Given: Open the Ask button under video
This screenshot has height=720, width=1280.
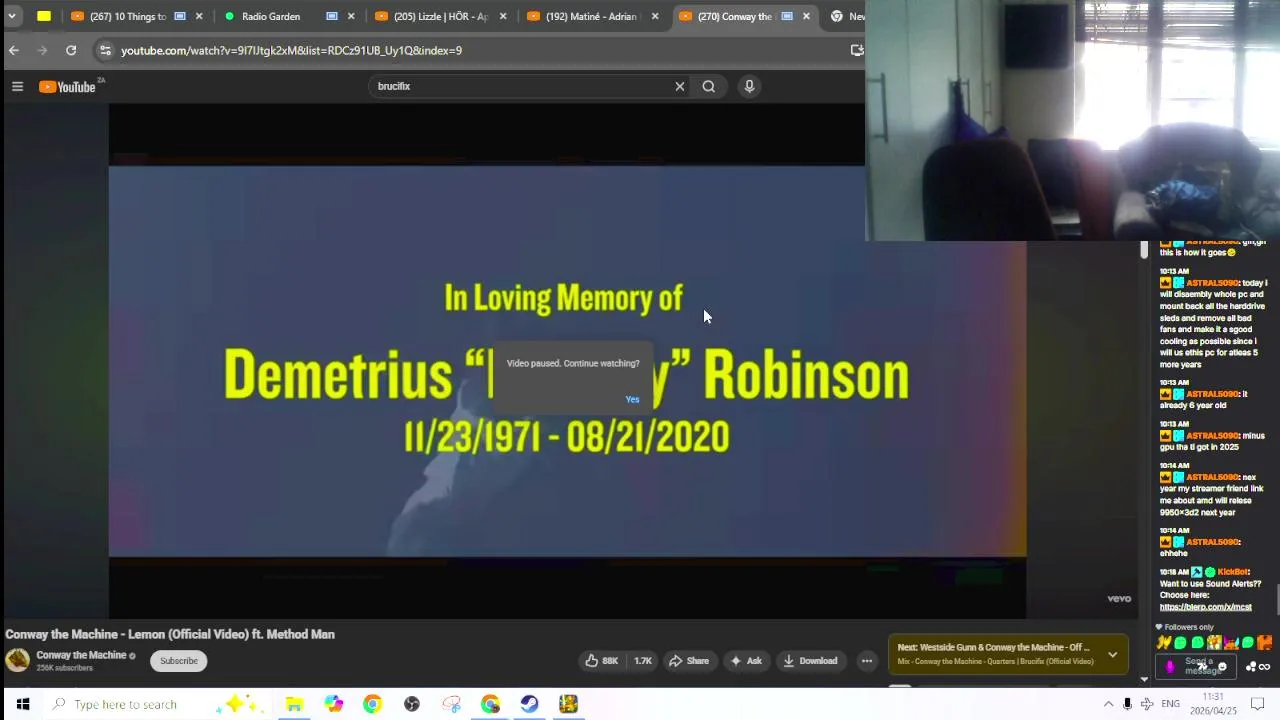Looking at the screenshot, I should coord(745,660).
